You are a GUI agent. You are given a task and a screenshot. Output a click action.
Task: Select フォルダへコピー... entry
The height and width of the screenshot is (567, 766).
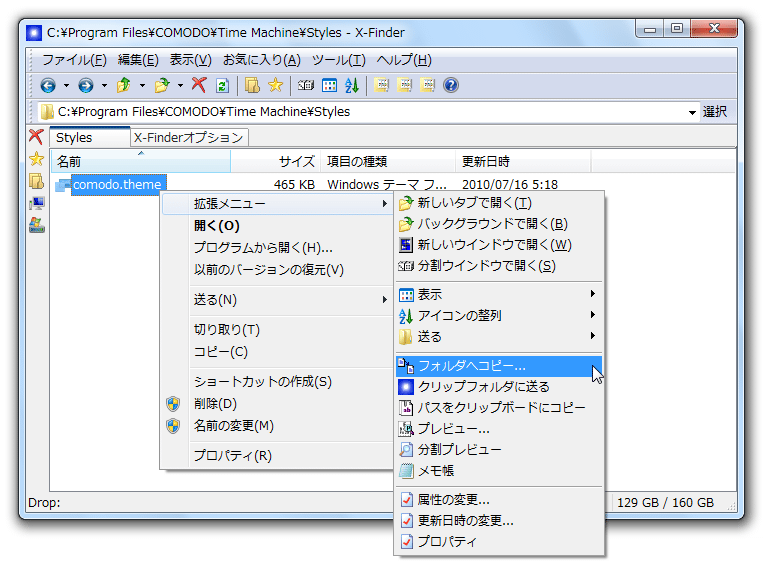(x=498, y=366)
